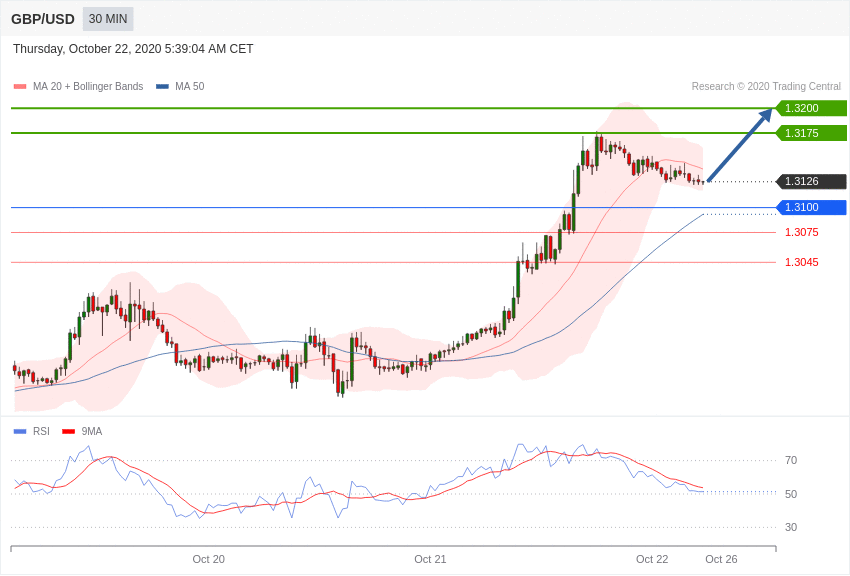Click the blue RSI legend swatch
The image size is (850, 576).
point(20,432)
